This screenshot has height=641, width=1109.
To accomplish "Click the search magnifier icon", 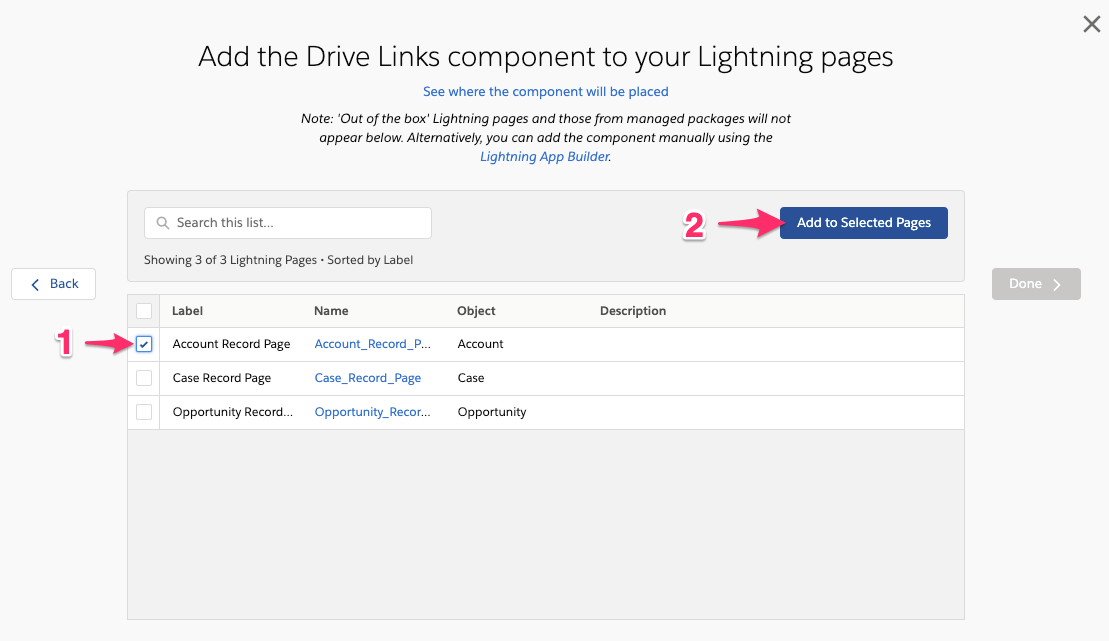I will [163, 223].
